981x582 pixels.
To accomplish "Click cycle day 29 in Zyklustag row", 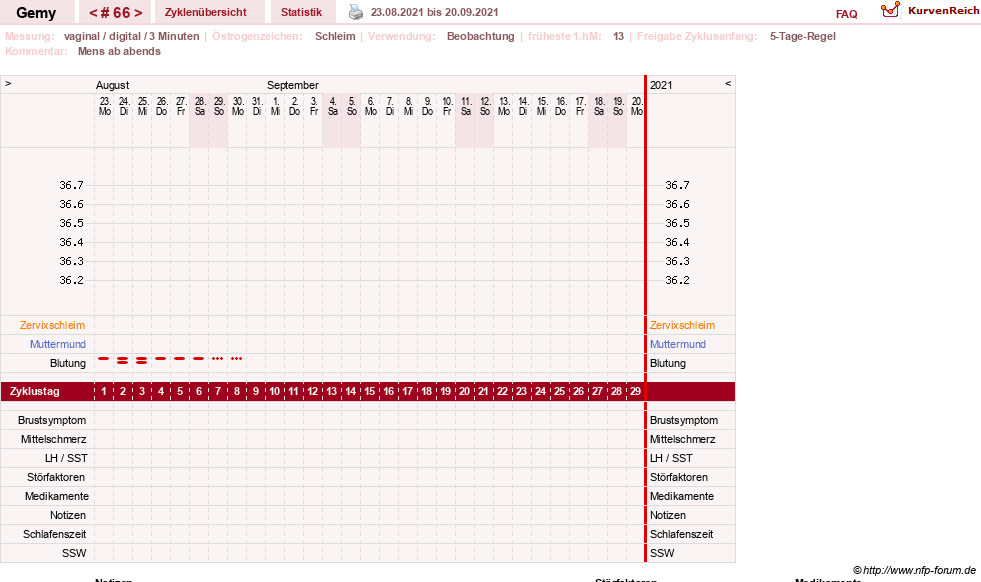I will pyautogui.click(x=635, y=392).
